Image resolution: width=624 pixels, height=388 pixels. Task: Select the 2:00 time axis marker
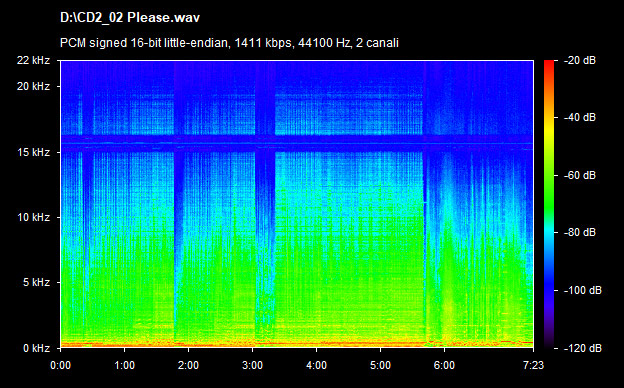[x=188, y=365]
